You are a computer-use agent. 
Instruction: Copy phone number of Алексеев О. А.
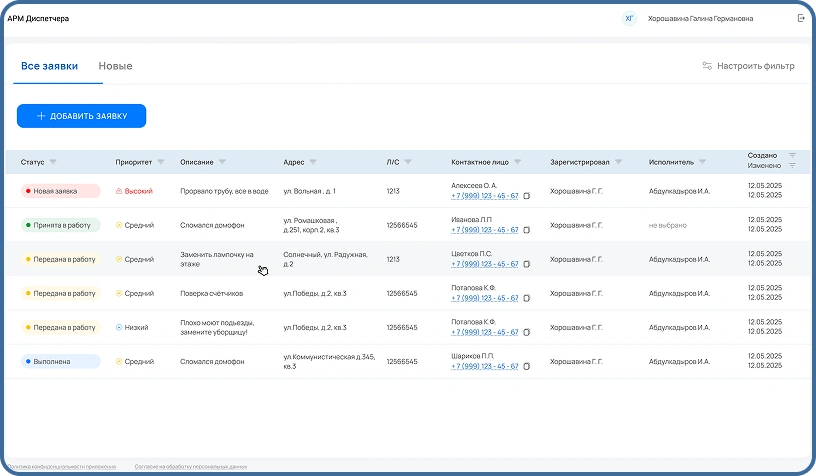point(527,196)
